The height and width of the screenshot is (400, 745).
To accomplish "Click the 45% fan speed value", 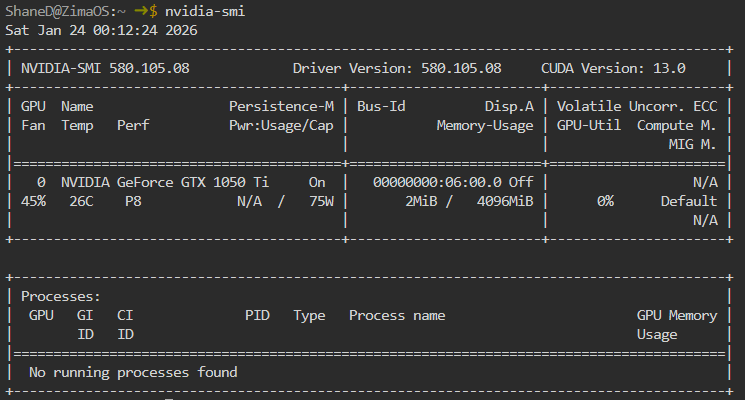I will [x=33, y=201].
